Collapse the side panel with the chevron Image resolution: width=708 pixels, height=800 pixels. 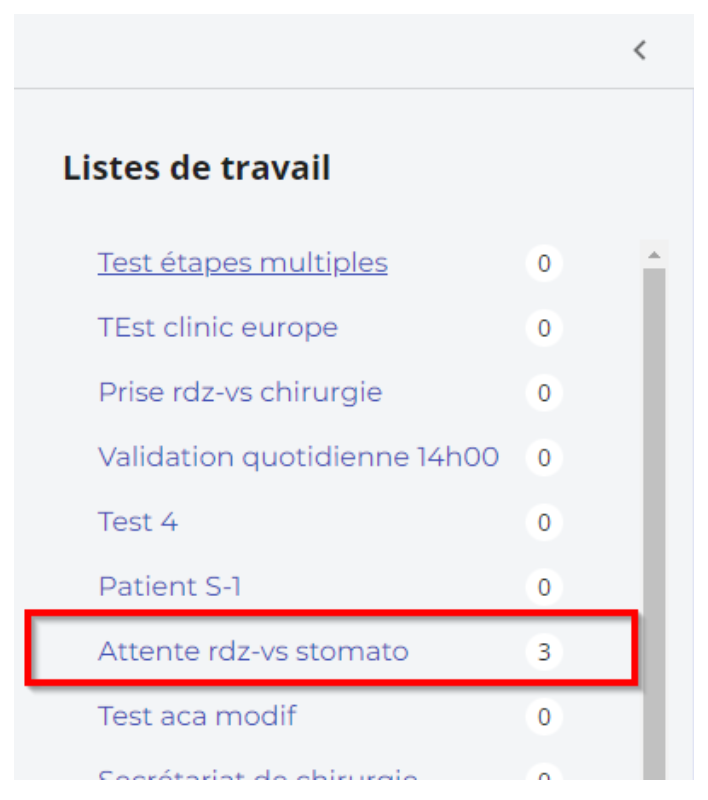point(640,50)
